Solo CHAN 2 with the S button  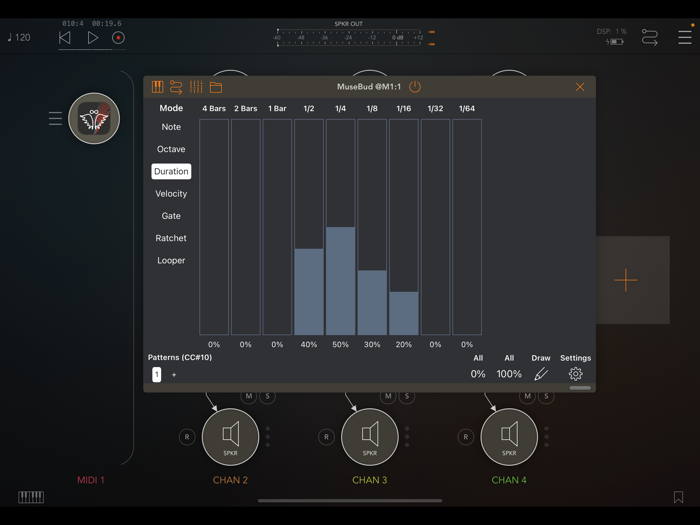pos(267,396)
